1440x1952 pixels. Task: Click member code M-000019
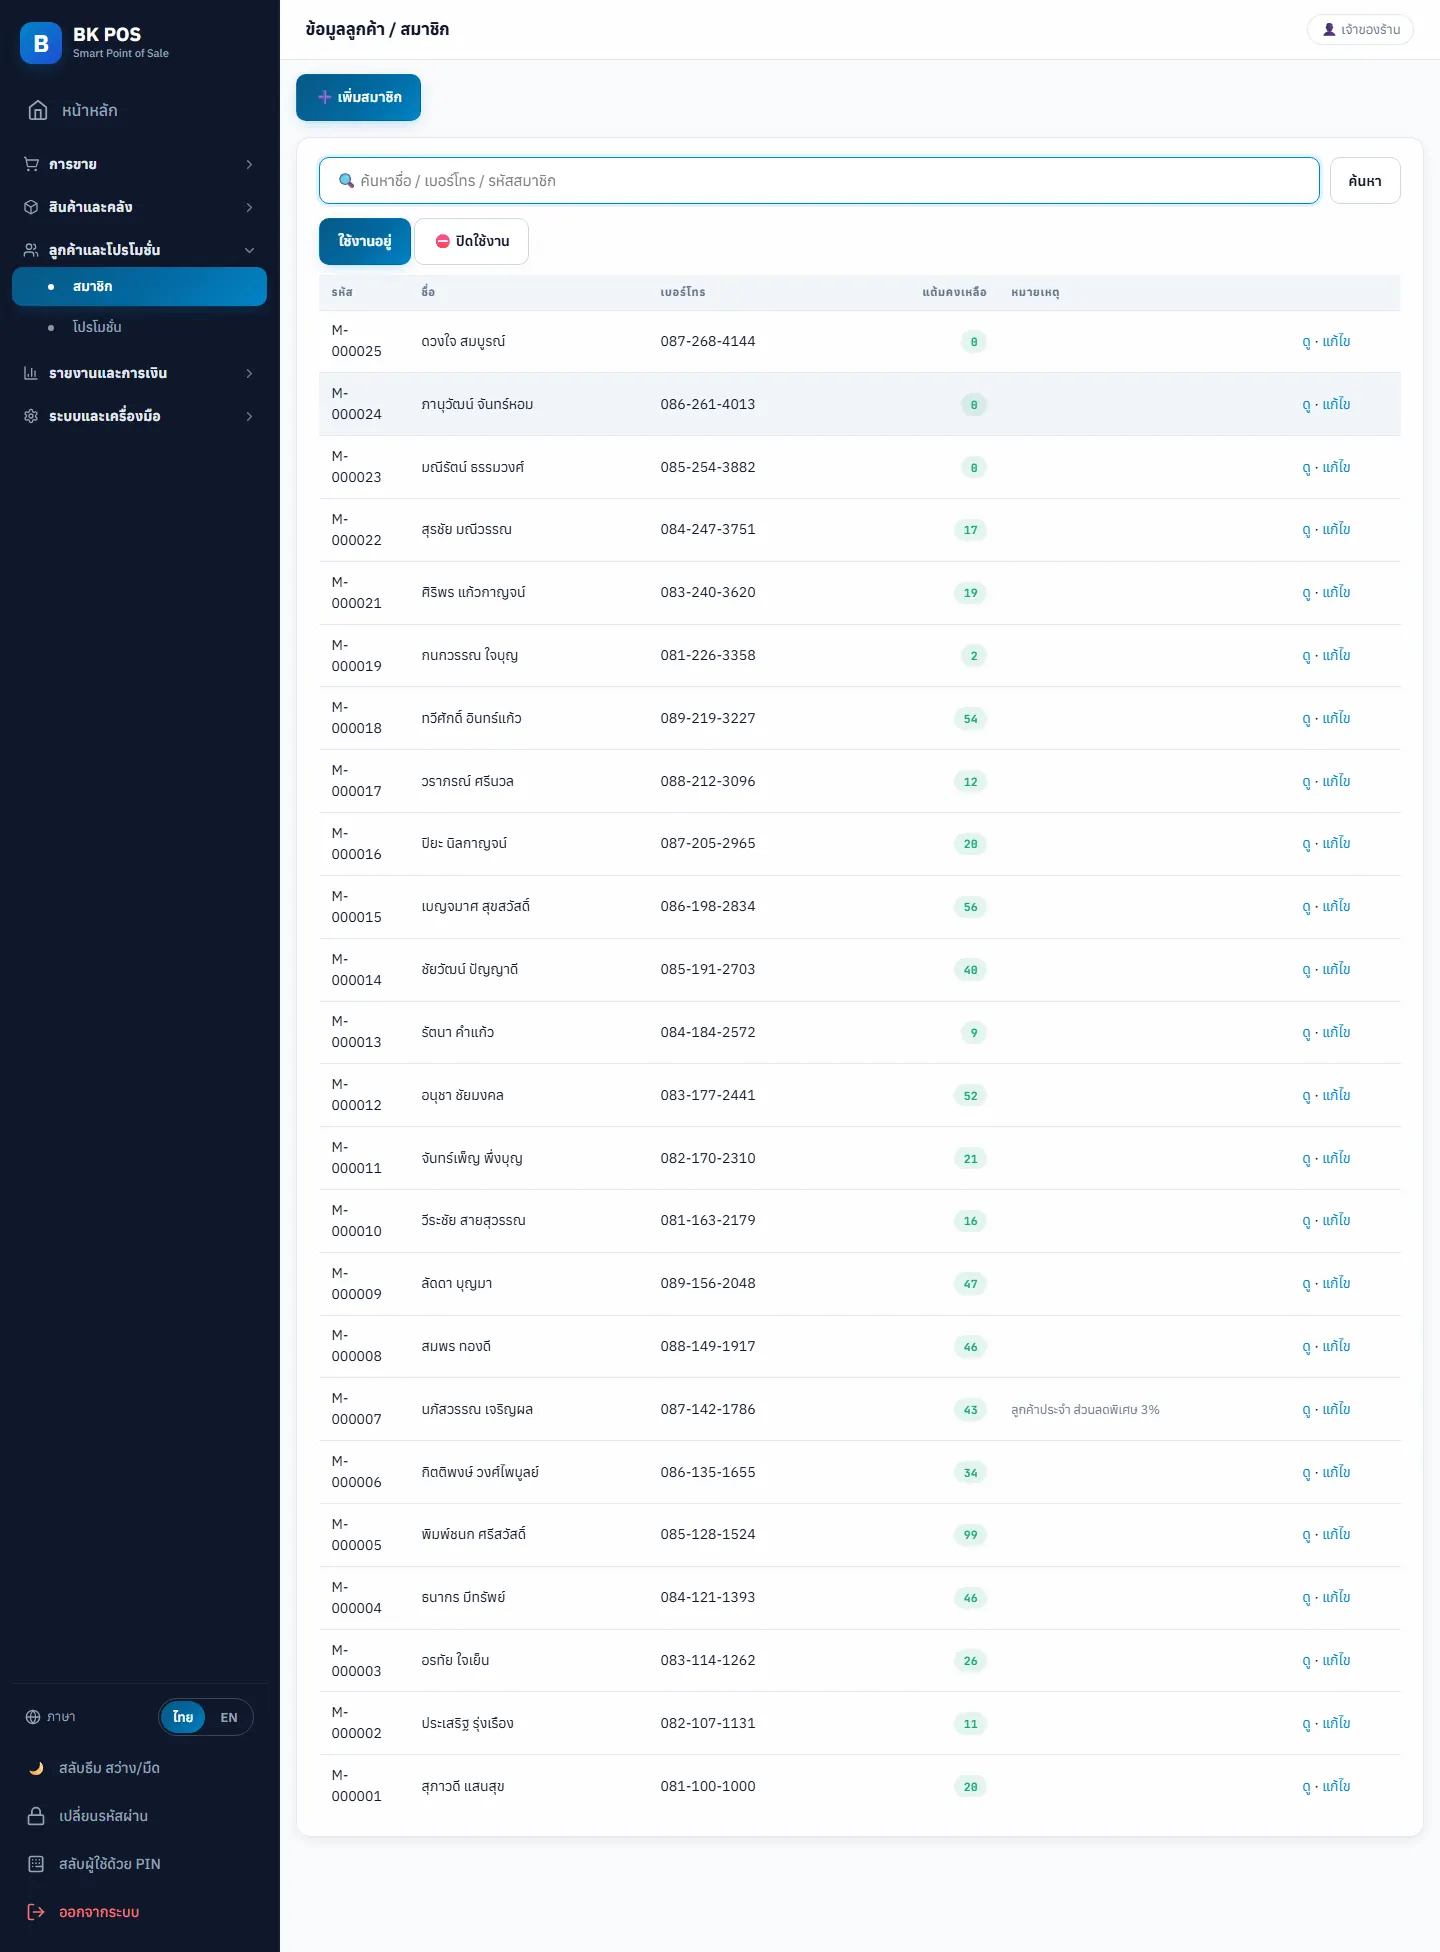[x=356, y=656]
